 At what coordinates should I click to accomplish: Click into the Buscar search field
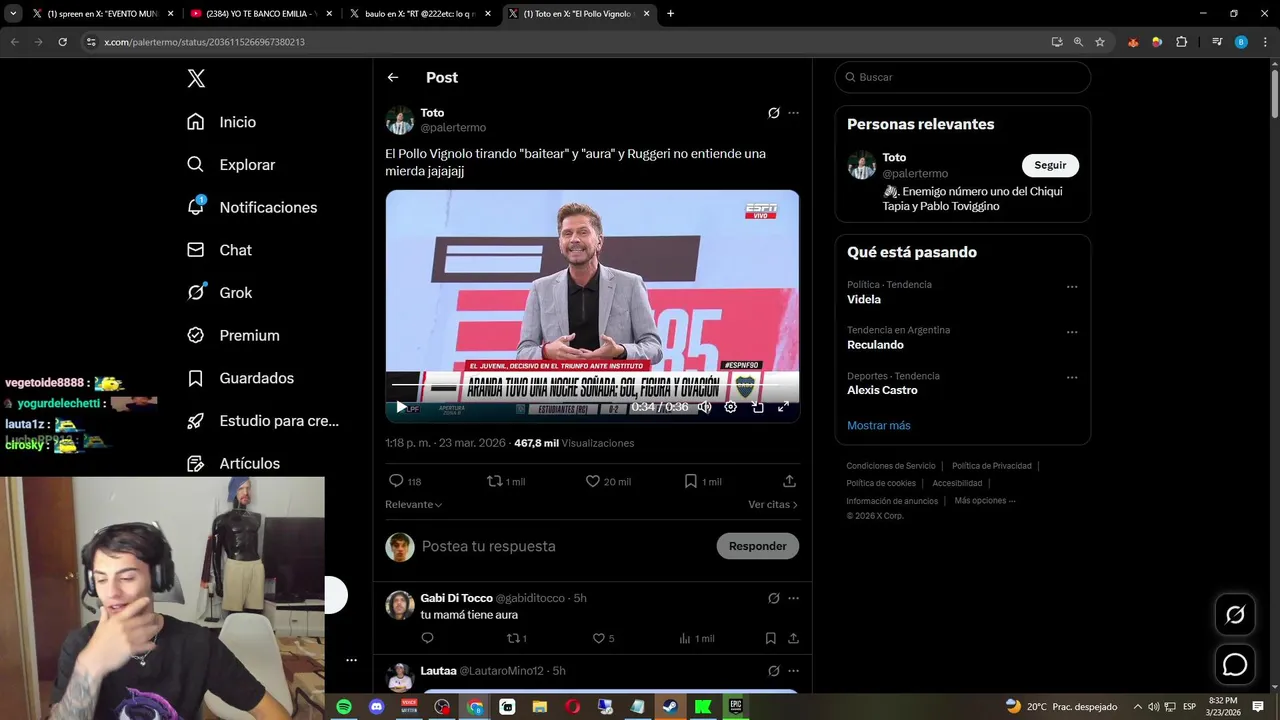[963, 77]
